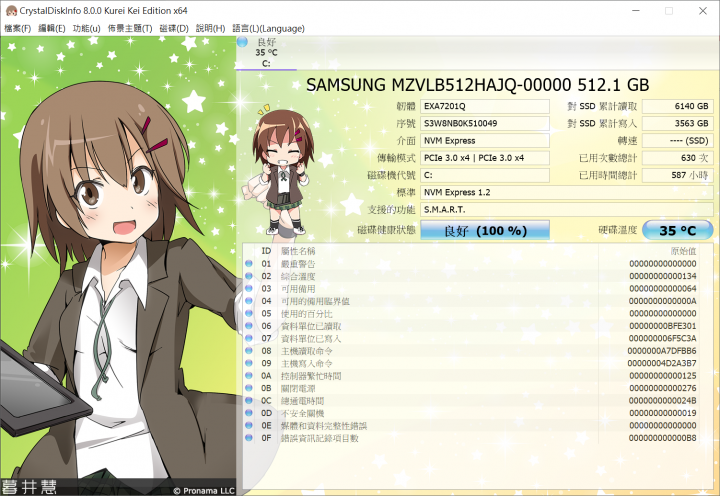
Task: Click status icon of attribute 02 綜合溫度
Action: (249, 276)
